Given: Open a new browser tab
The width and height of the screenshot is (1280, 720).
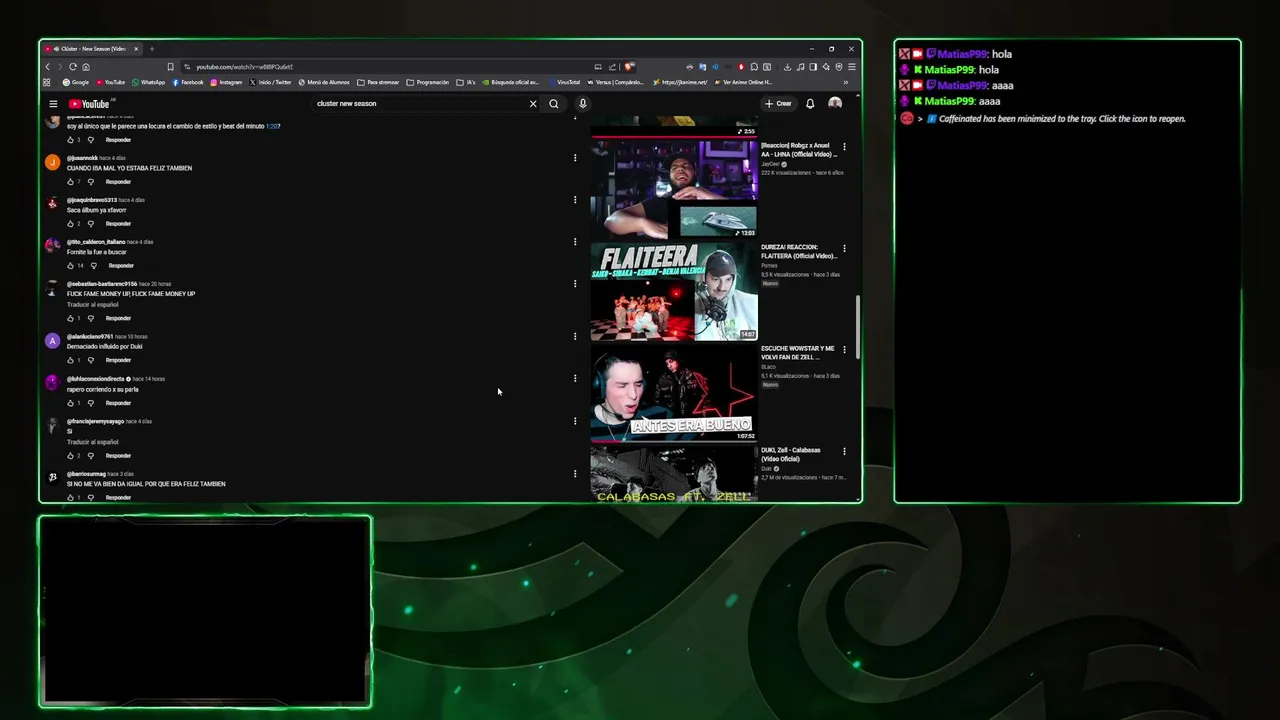Looking at the screenshot, I should 152,49.
